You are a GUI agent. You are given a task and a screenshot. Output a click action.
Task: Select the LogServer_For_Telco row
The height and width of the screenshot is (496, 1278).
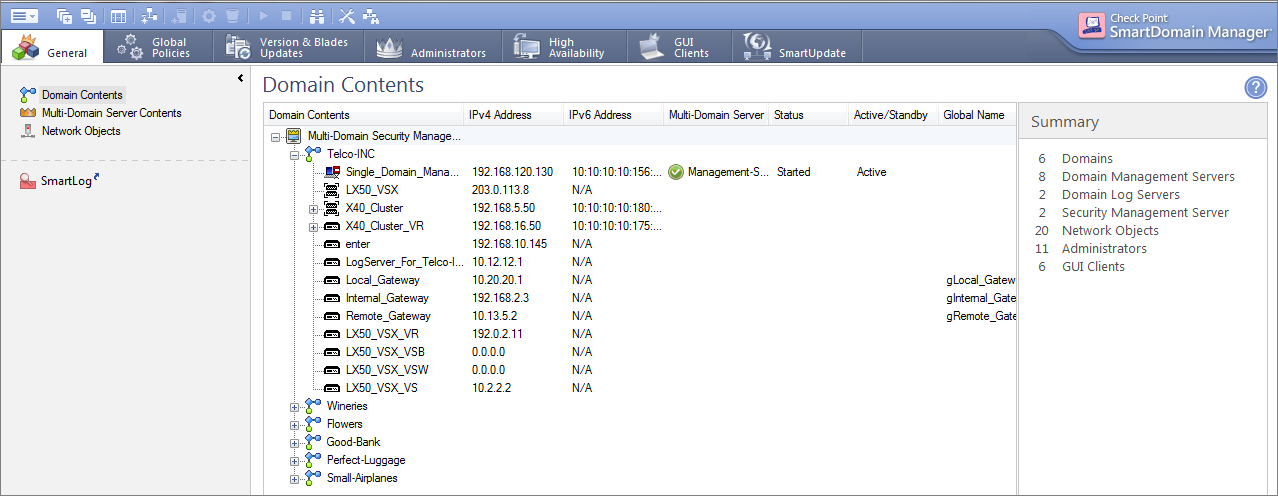tap(640, 262)
